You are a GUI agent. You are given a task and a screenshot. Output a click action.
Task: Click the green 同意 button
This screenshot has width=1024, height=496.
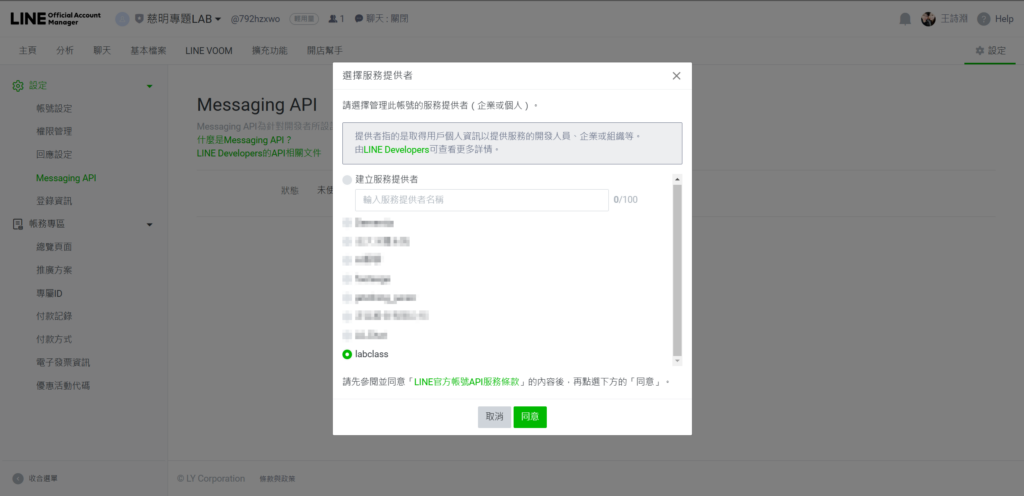530,417
